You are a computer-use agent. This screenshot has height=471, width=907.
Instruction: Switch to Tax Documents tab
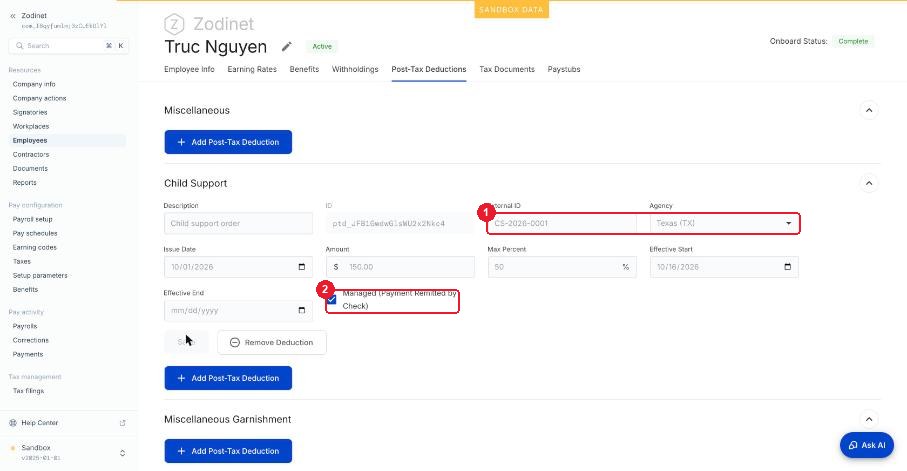[x=507, y=69]
